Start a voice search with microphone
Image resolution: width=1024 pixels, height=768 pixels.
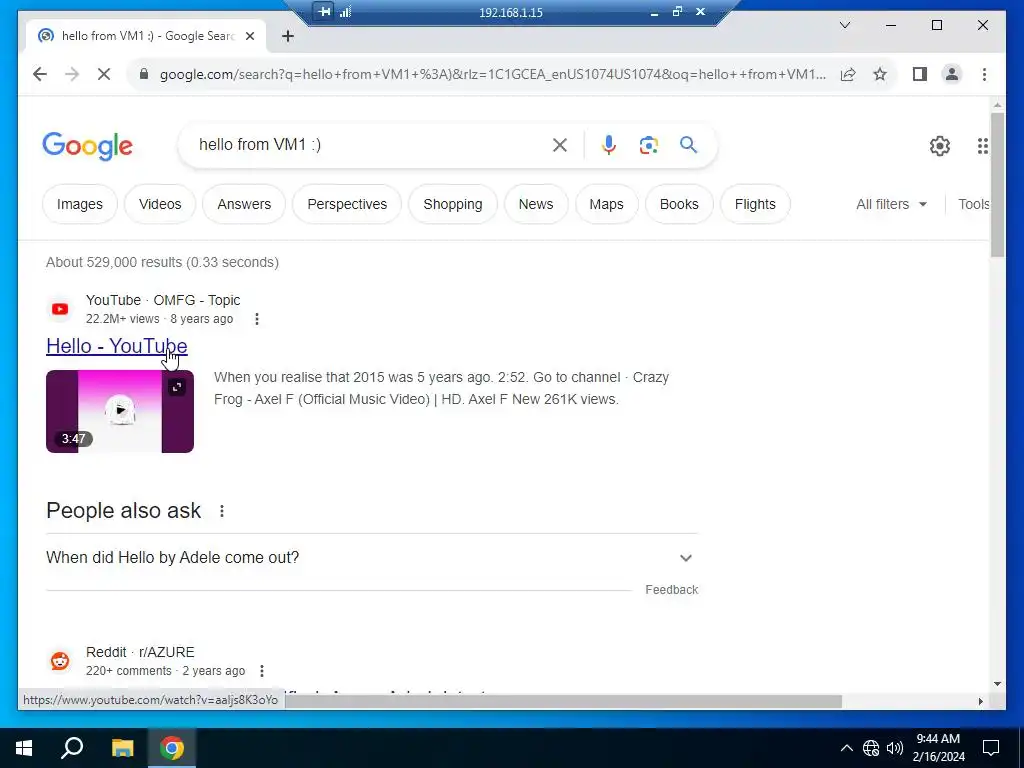(x=609, y=145)
